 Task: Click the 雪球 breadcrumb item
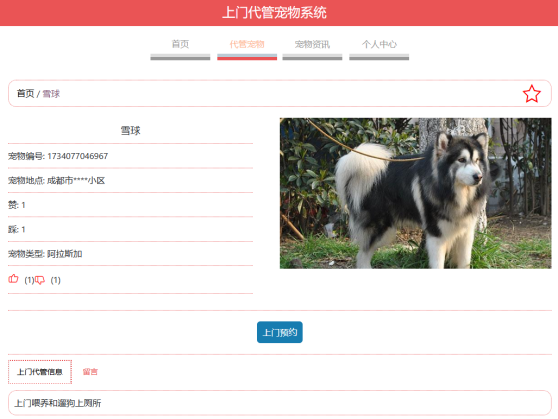[x=51, y=94]
